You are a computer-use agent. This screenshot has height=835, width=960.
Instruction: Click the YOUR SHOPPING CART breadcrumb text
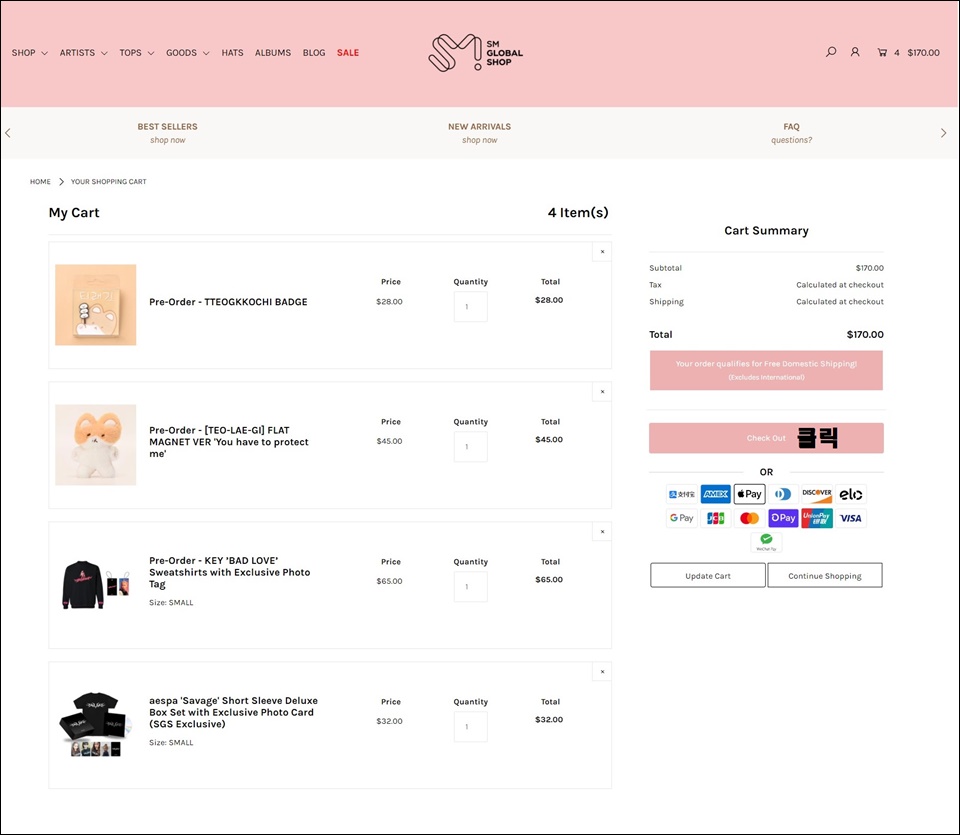pyautogui.click(x=108, y=182)
